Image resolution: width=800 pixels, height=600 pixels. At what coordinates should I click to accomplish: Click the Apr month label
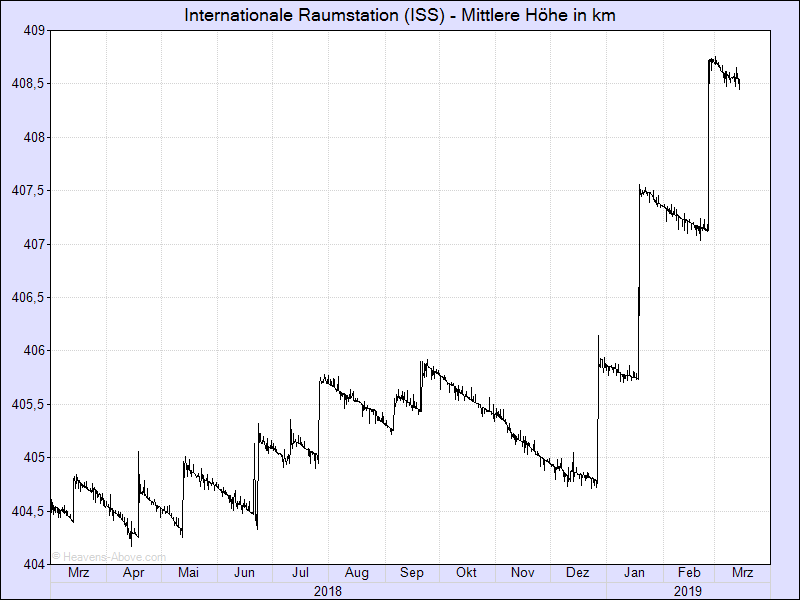tap(133, 573)
